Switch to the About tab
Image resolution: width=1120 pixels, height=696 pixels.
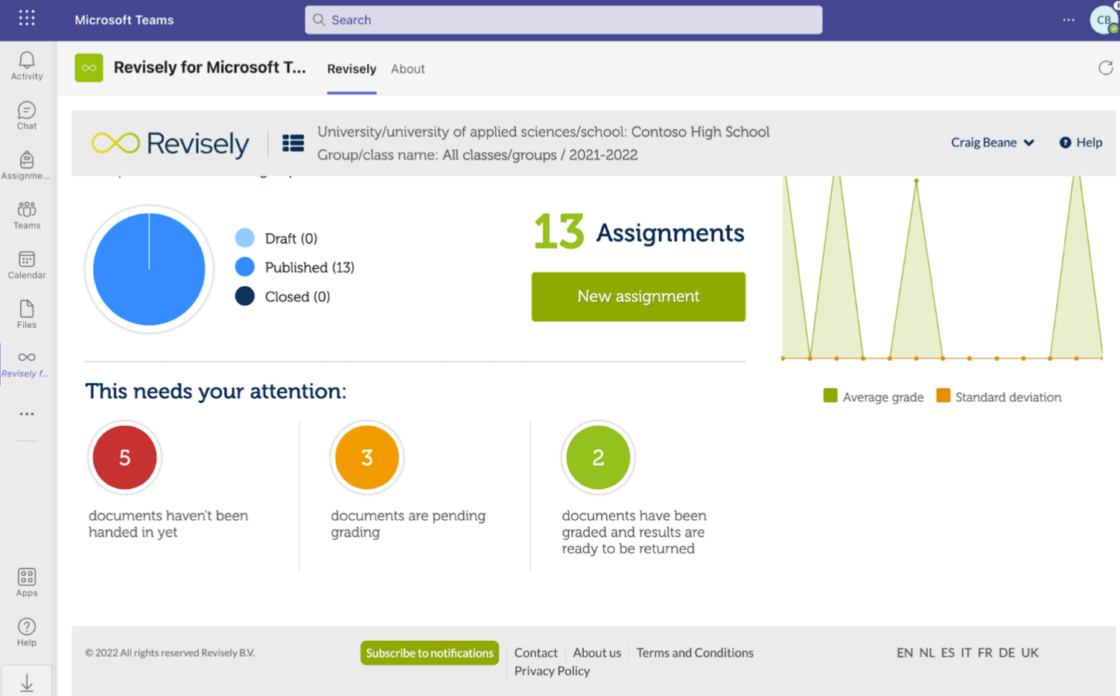coord(407,69)
